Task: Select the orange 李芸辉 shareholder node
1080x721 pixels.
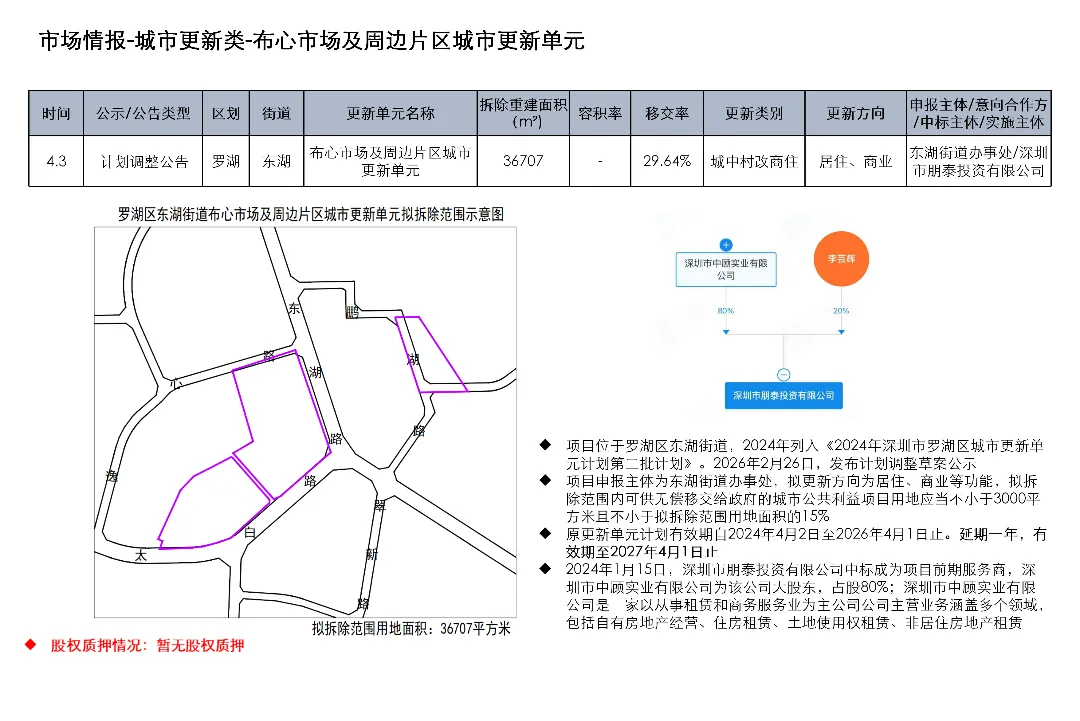Action: click(841, 259)
